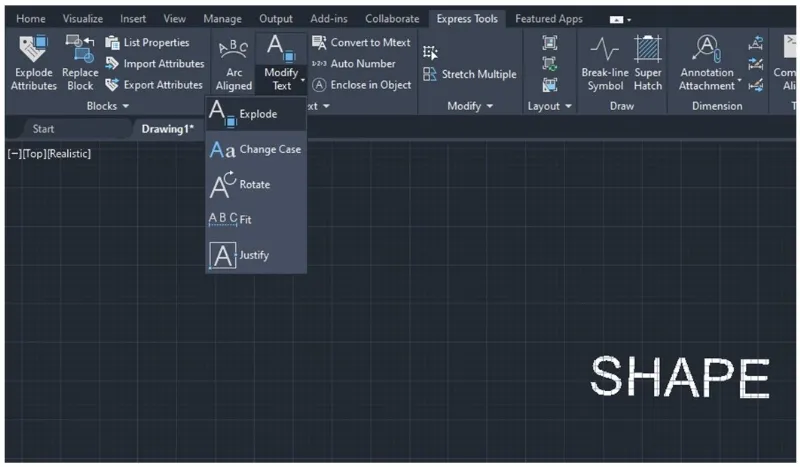800x467 pixels.
Task: Switch to the Start document tab
Action: click(43, 129)
